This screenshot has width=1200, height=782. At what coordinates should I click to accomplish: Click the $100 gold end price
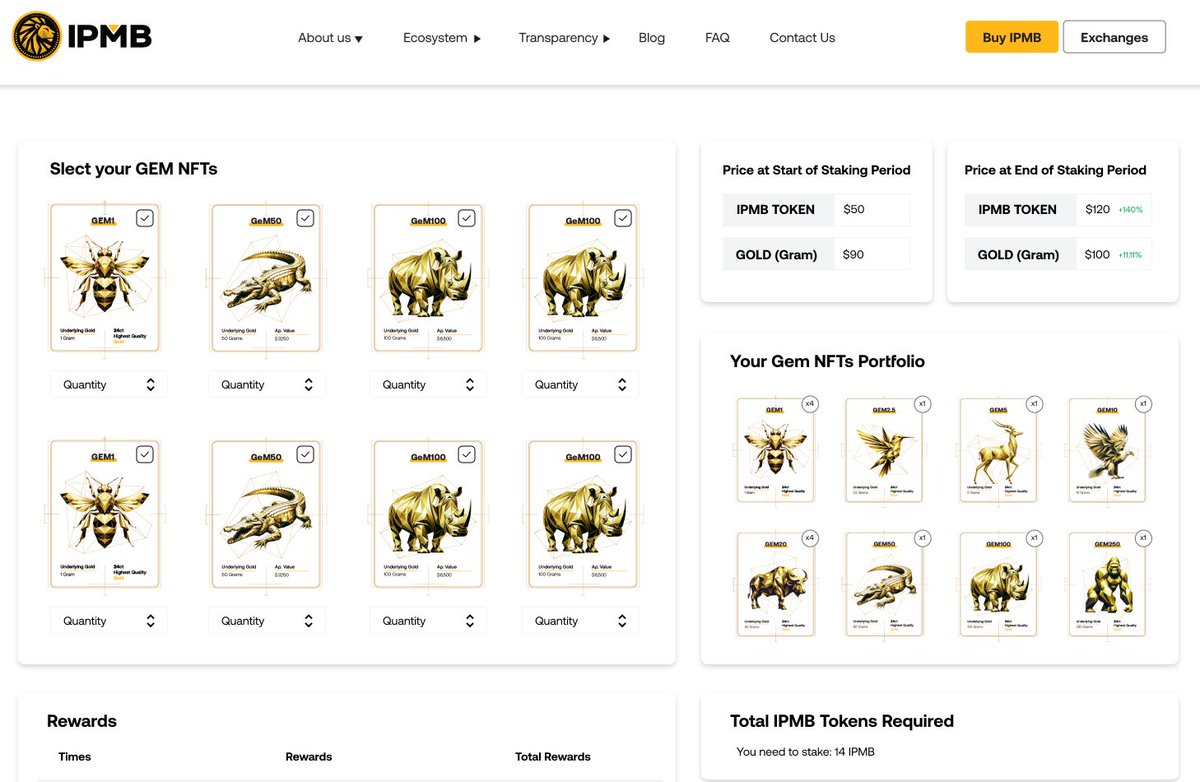coord(1098,254)
